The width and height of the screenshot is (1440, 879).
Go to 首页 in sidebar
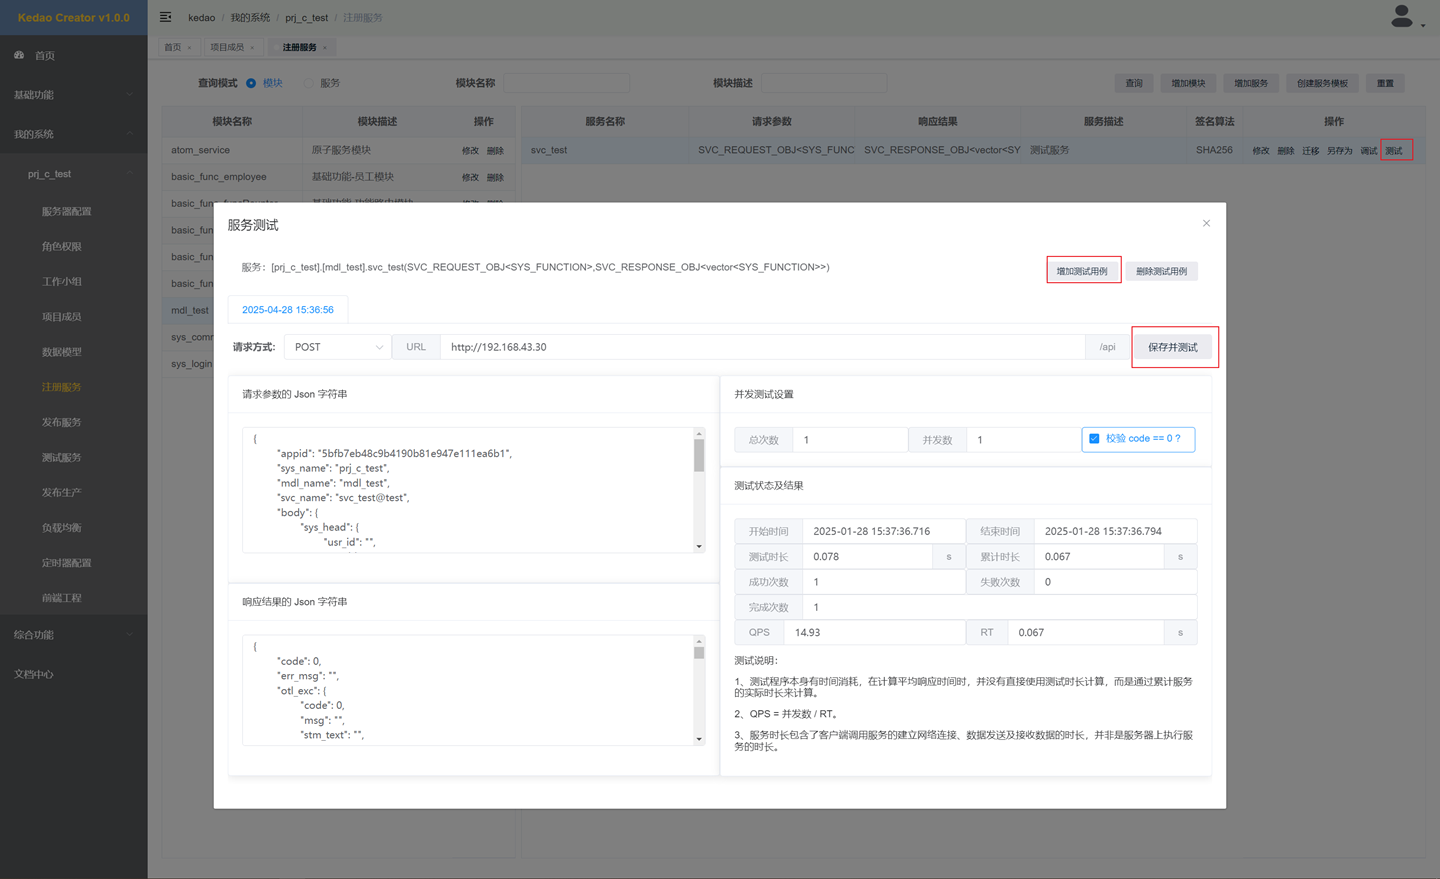tap(45, 56)
